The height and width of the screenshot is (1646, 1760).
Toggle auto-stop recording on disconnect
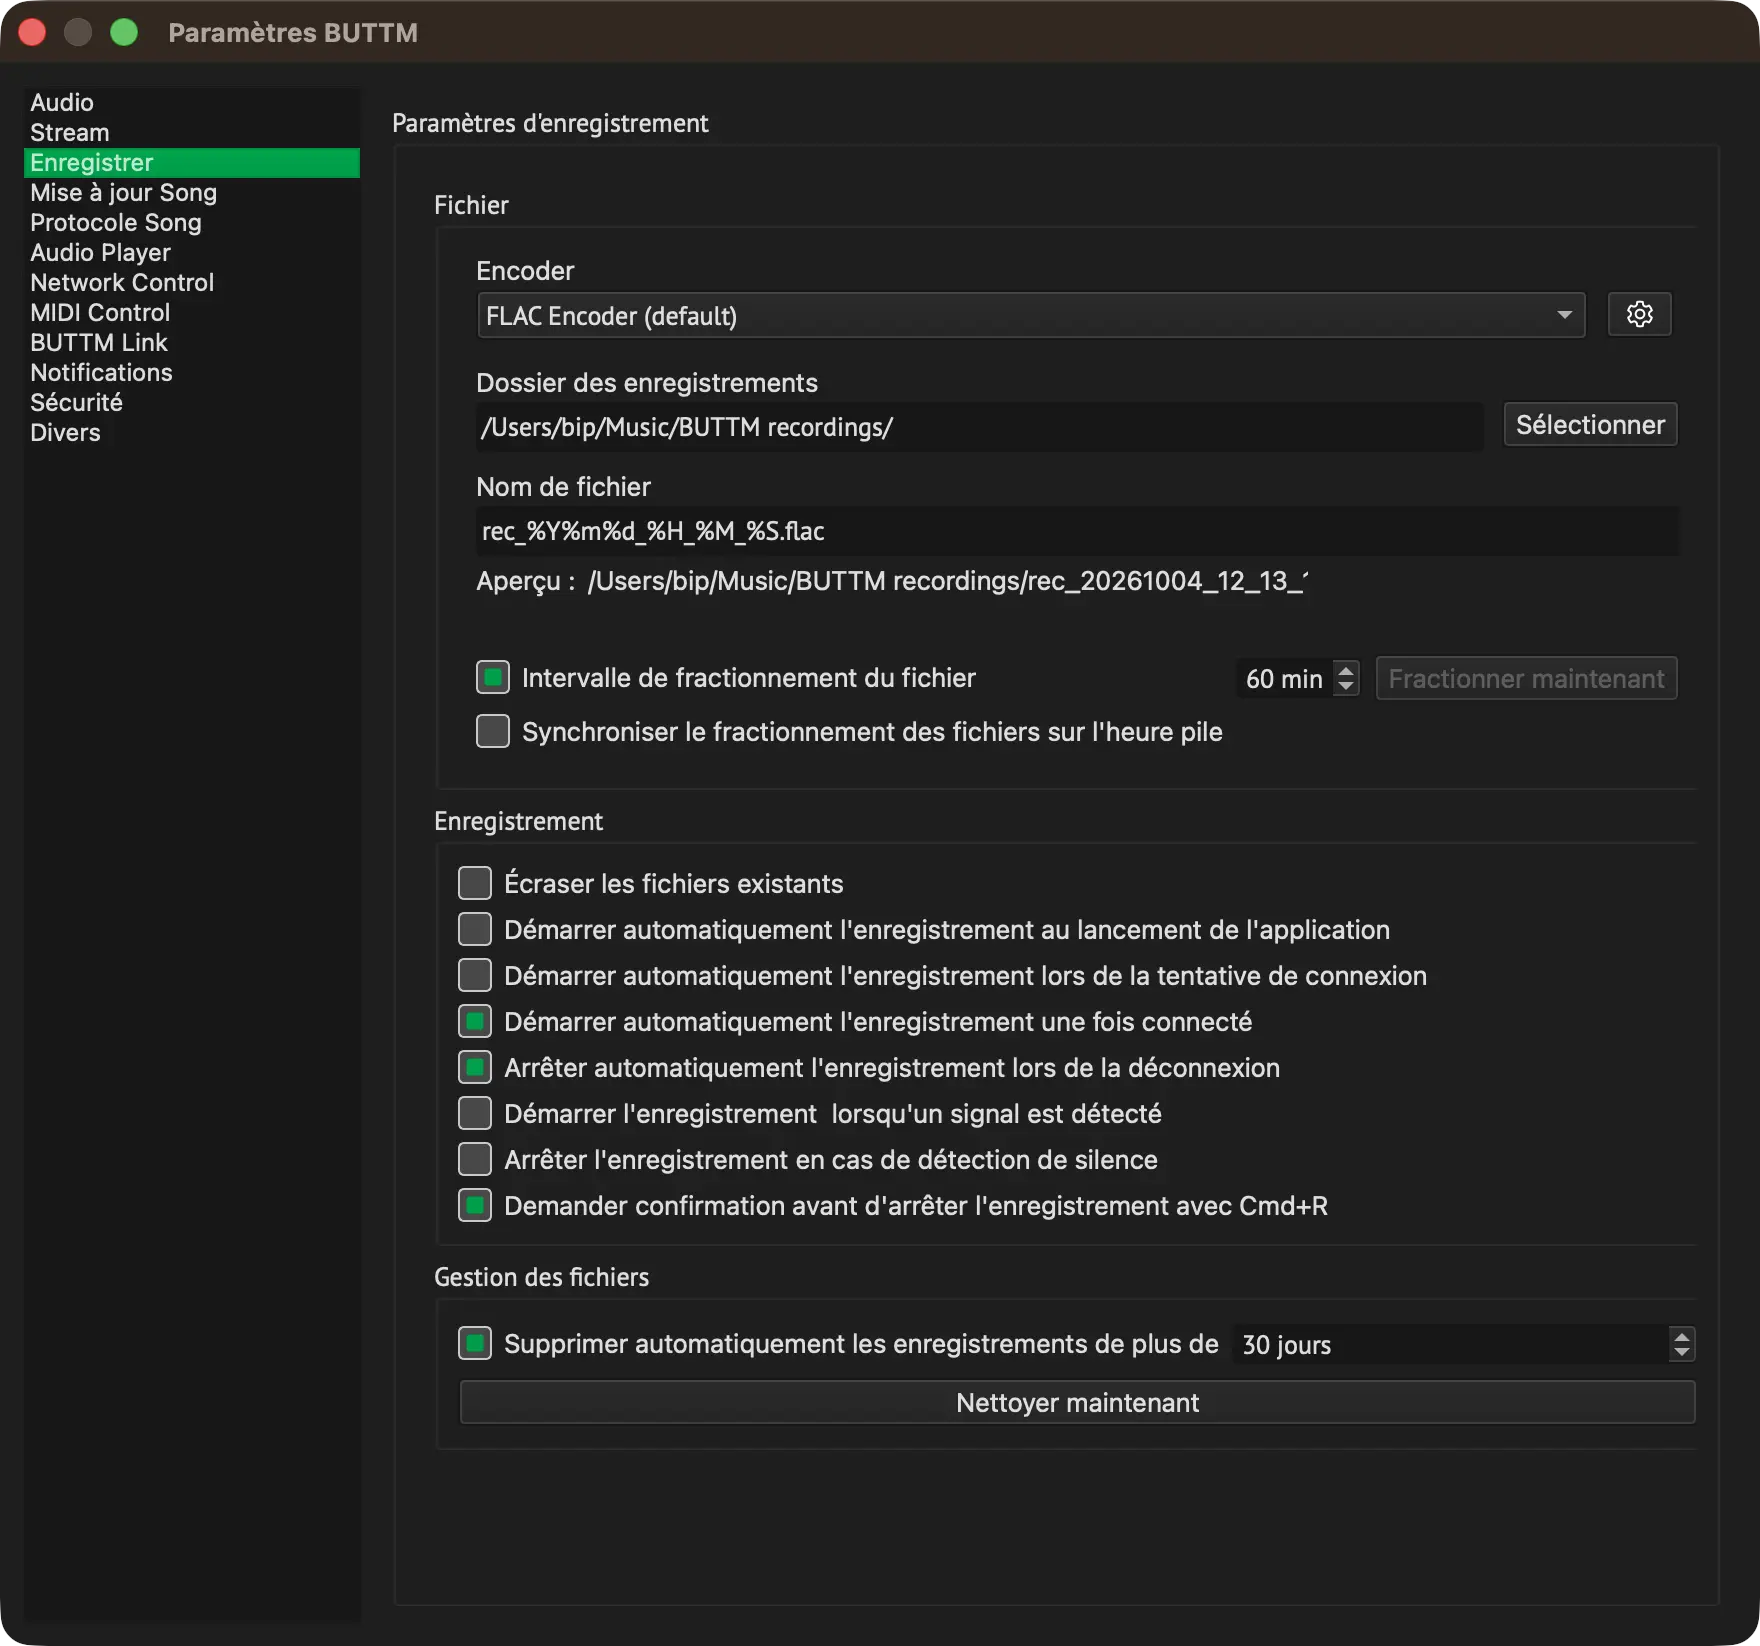coord(475,1068)
